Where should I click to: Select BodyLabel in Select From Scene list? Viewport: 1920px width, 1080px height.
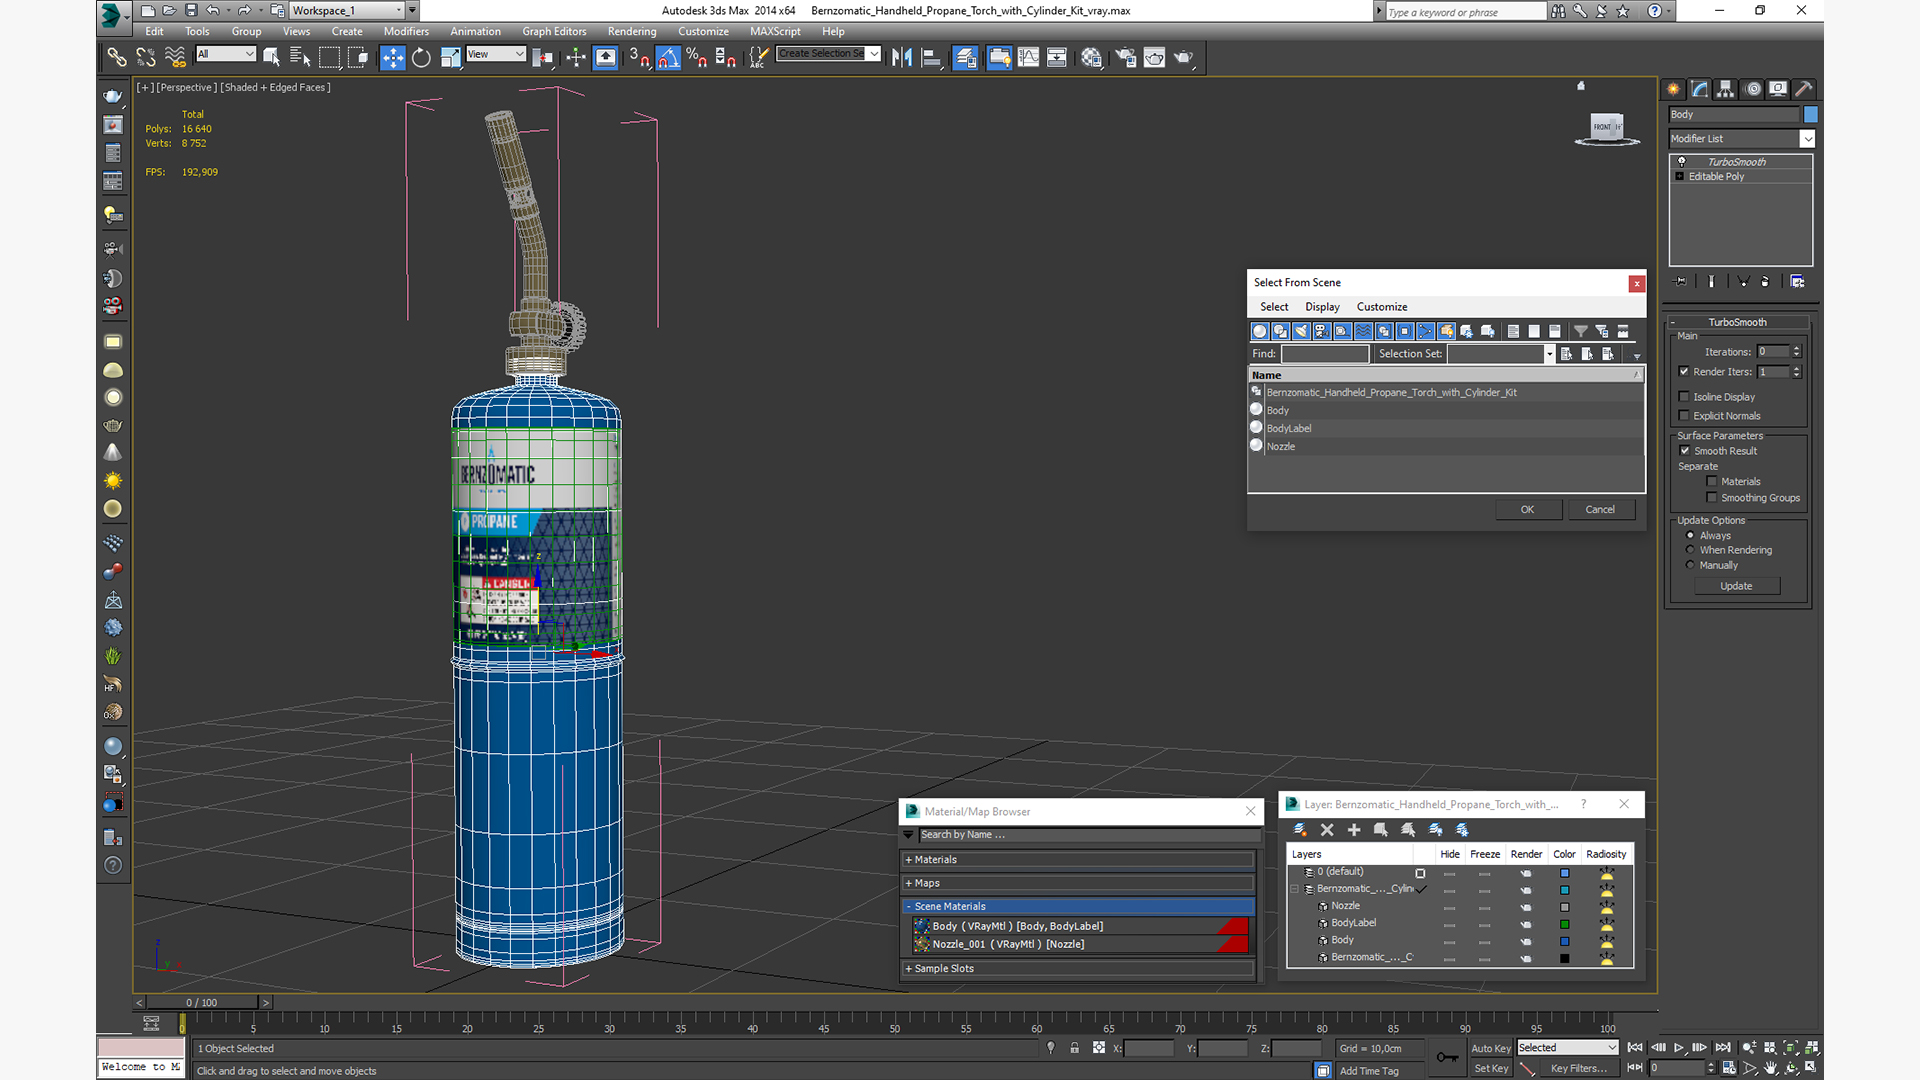pos(1445,428)
